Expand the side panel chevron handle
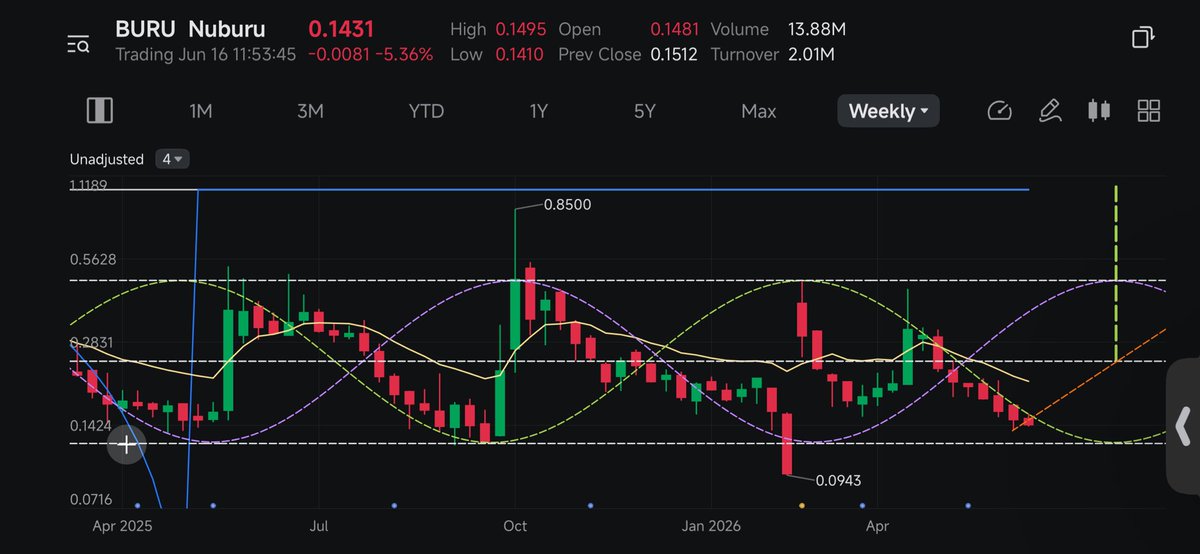 [x=1183, y=426]
